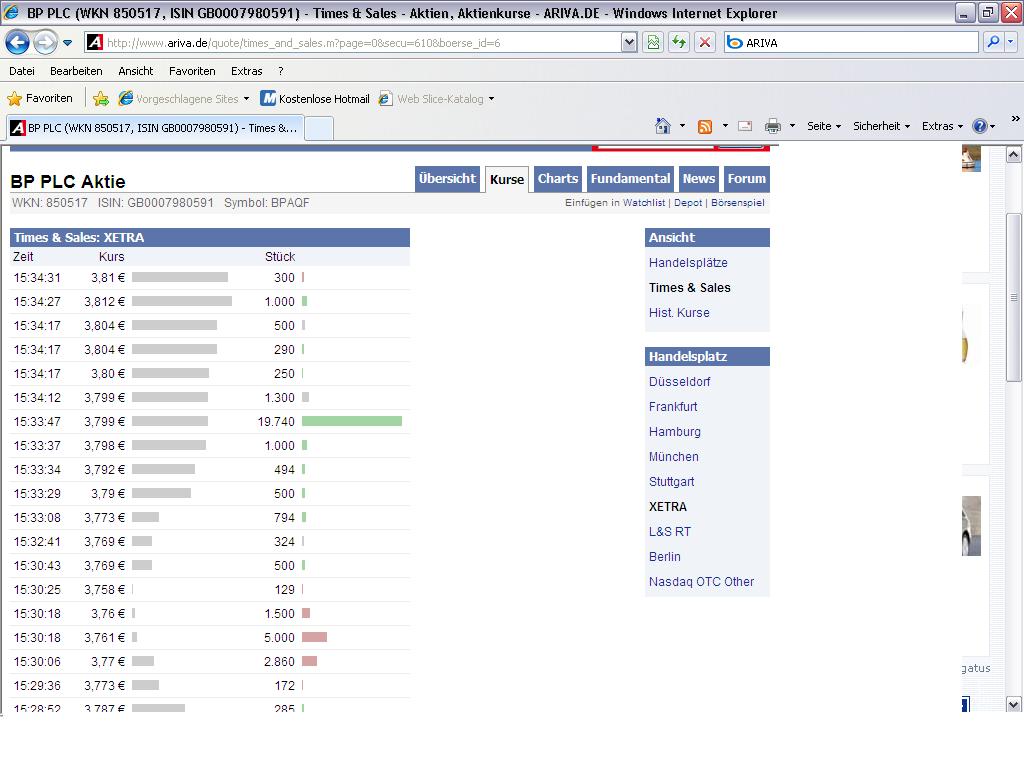1024x768 pixels.
Task: Switch to the Forum tab
Action: [x=746, y=179]
